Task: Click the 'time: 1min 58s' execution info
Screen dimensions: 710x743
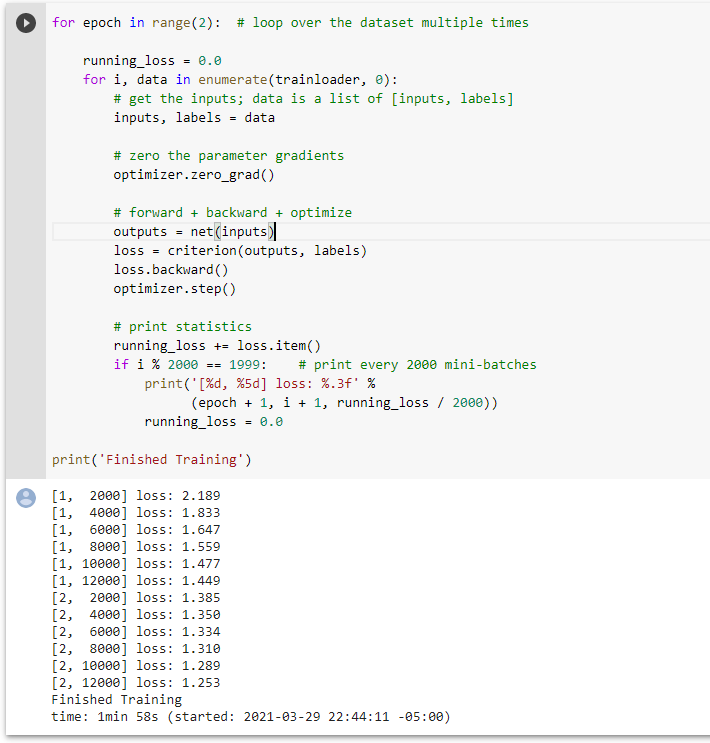Action: click(105, 717)
